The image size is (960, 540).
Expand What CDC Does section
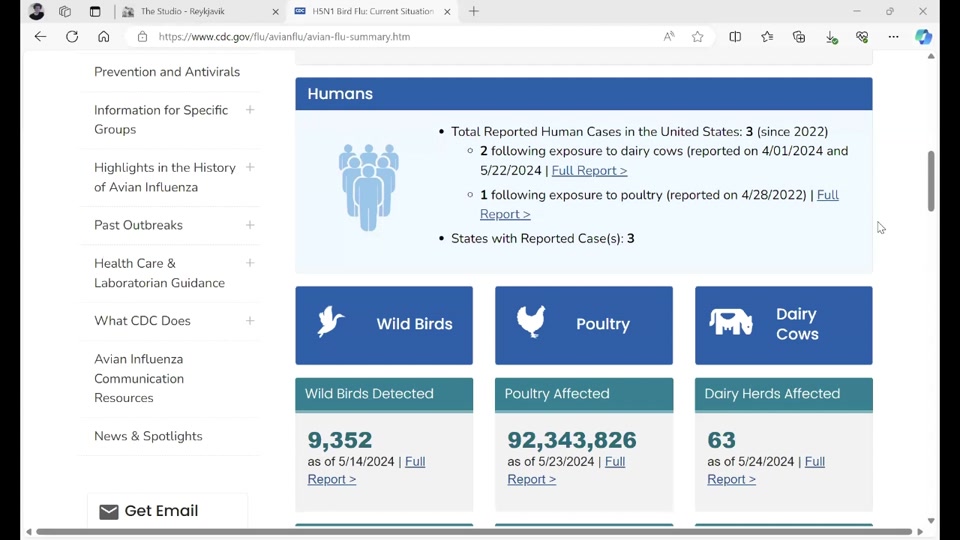pos(250,321)
